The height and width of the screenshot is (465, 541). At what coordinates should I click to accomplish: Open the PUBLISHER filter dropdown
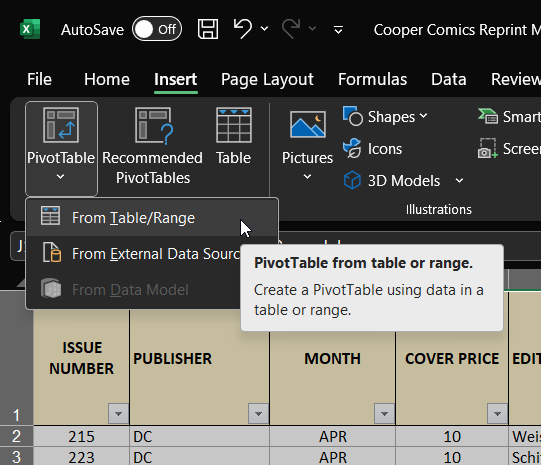coord(258,413)
